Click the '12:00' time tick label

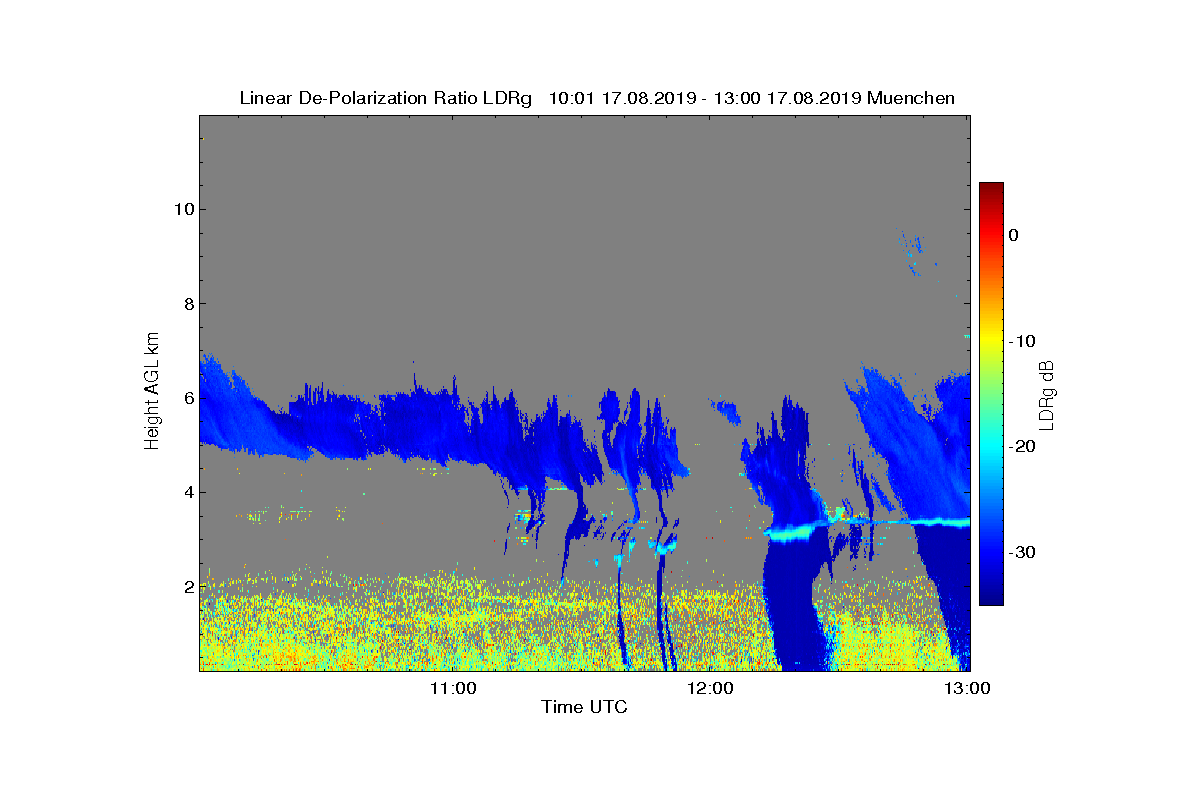coord(711,688)
